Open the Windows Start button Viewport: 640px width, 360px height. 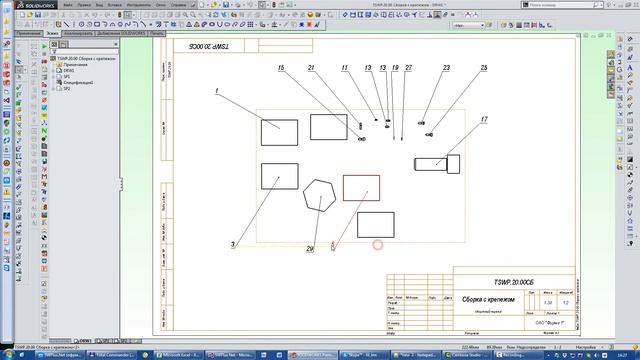pos(8,355)
